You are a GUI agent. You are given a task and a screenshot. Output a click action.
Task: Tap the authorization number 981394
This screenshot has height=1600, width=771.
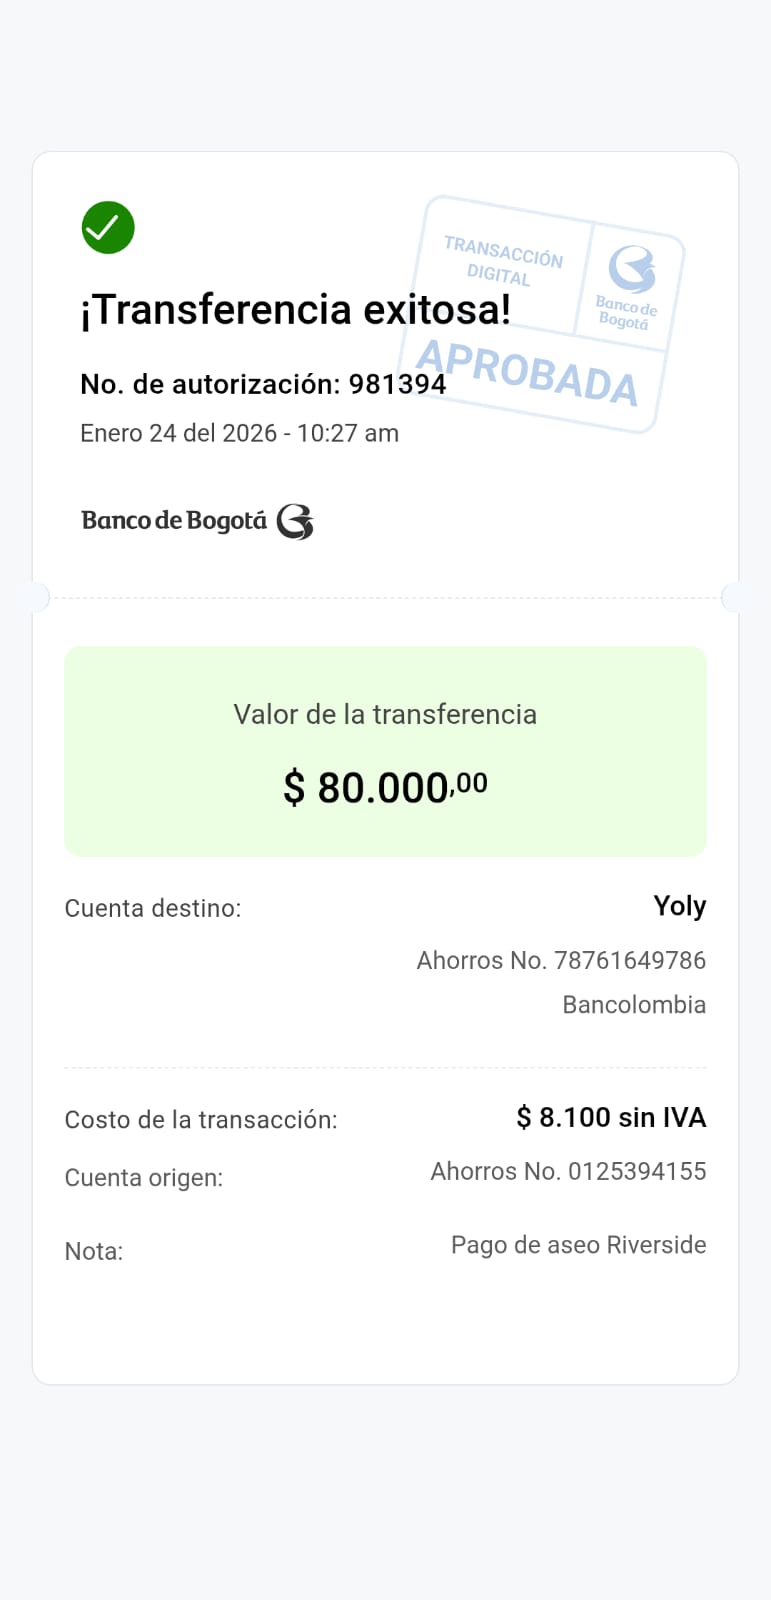397,384
